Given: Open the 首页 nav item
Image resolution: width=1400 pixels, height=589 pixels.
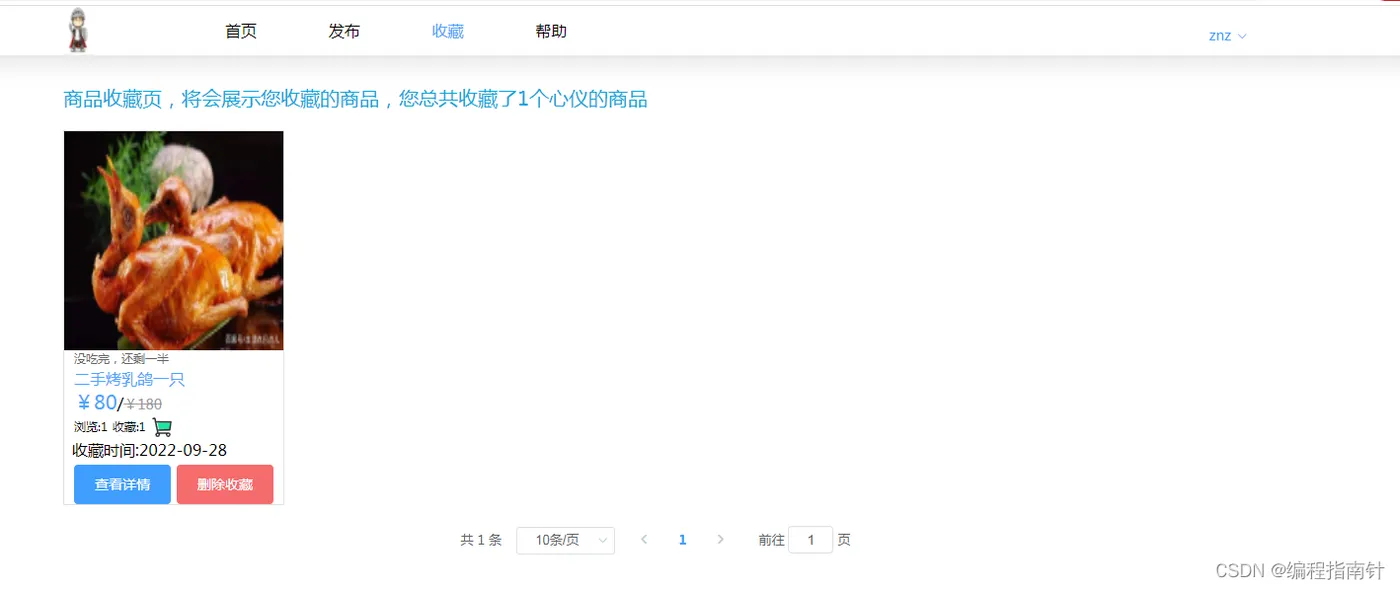Looking at the screenshot, I should point(241,31).
